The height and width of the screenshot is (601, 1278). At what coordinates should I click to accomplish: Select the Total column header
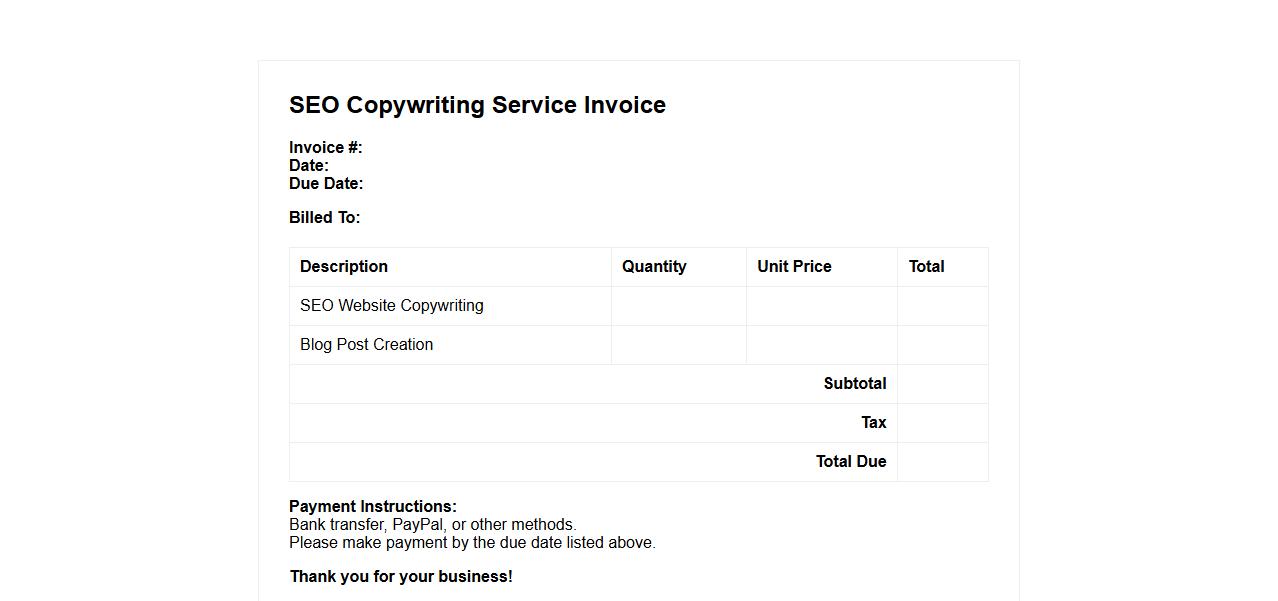pos(926,267)
